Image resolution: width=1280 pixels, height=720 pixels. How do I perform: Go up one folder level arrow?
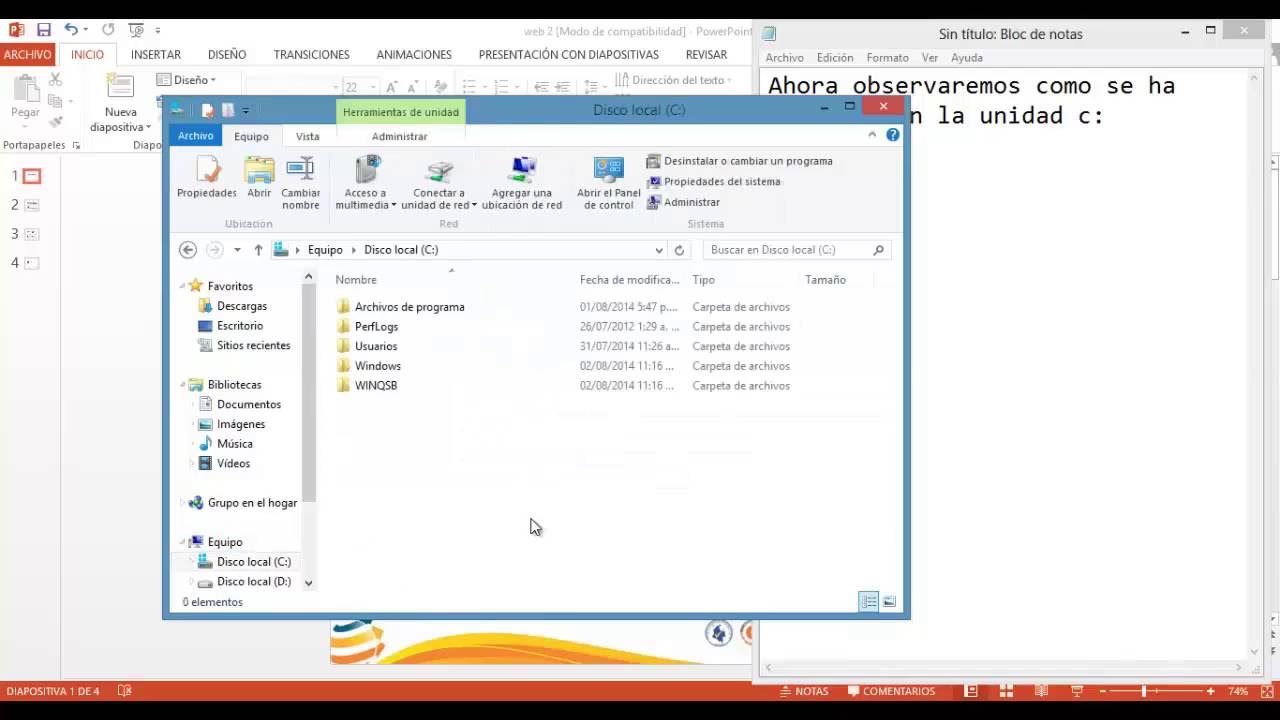point(258,250)
